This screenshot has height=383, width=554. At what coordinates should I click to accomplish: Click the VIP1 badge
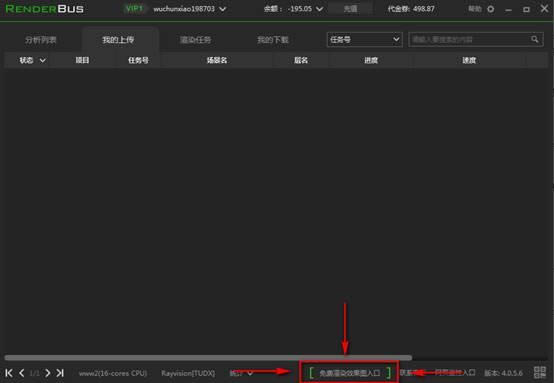click(x=134, y=8)
